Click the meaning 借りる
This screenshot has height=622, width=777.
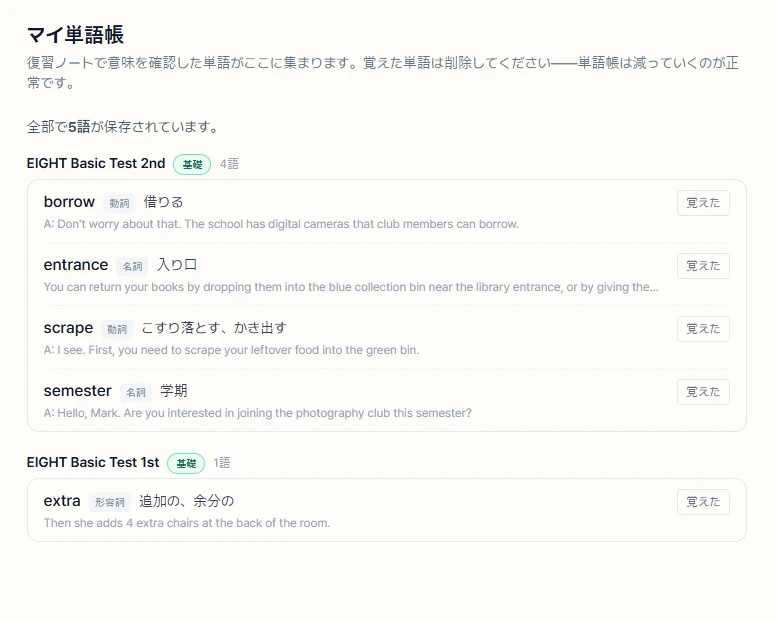pyautogui.click(x=164, y=202)
